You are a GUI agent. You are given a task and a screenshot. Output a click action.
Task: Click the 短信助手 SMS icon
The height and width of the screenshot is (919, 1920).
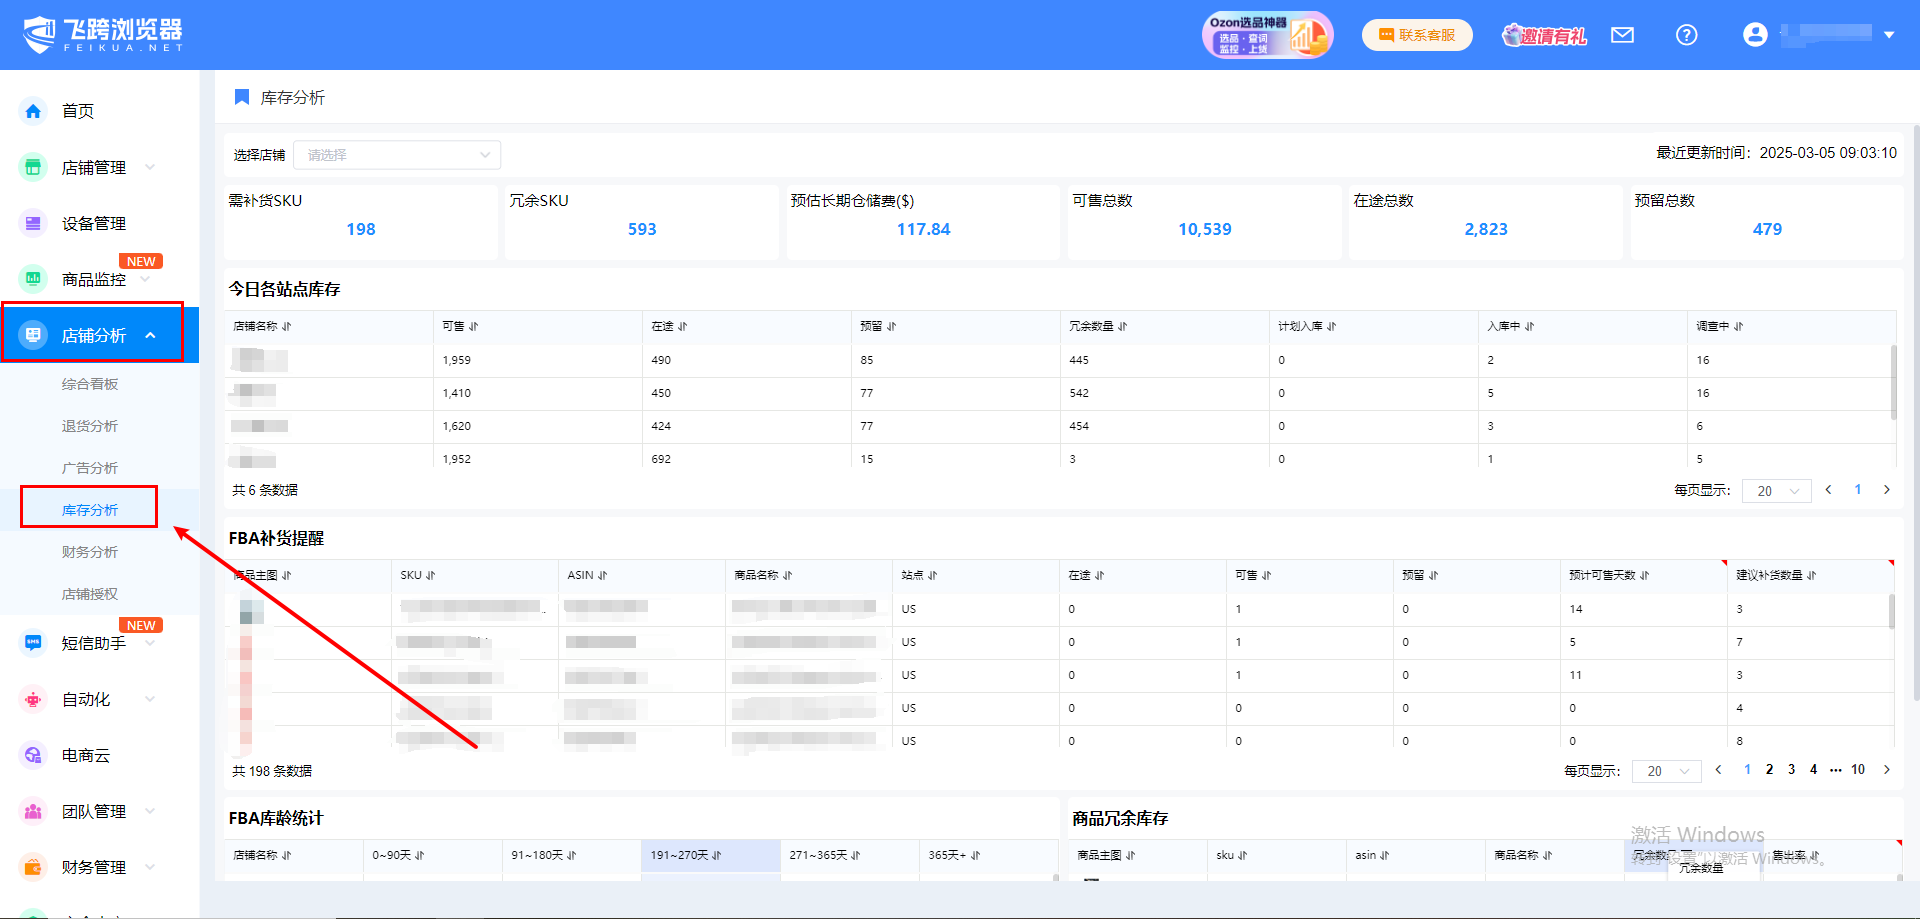(33, 643)
